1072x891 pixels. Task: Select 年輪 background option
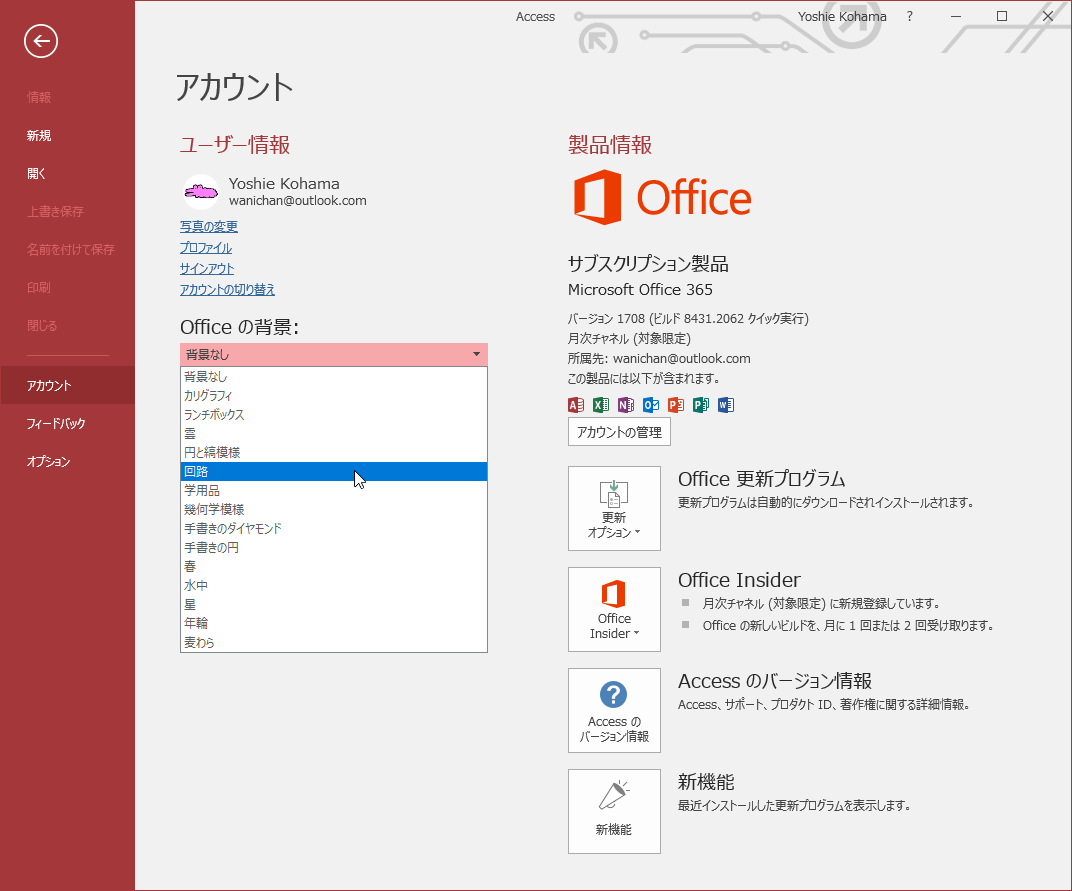(x=334, y=623)
